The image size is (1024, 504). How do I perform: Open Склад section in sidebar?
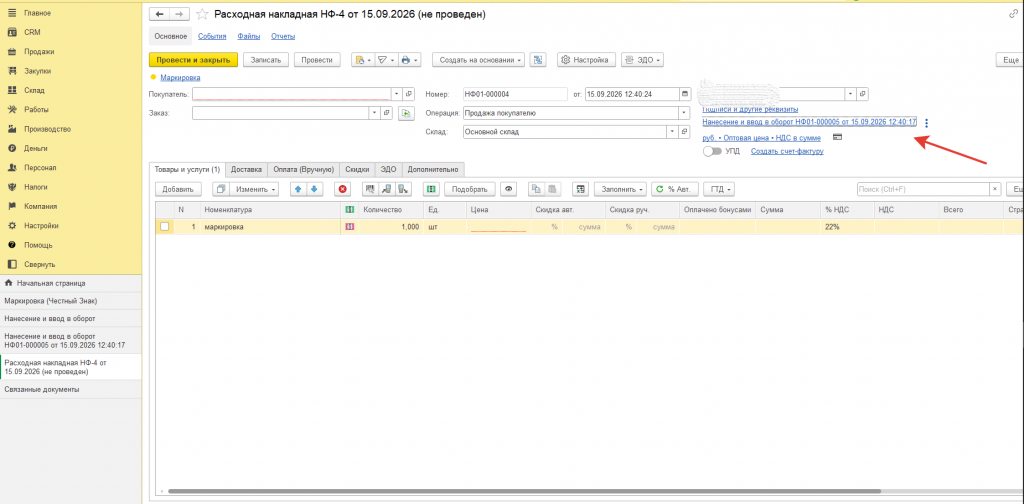[x=33, y=90]
